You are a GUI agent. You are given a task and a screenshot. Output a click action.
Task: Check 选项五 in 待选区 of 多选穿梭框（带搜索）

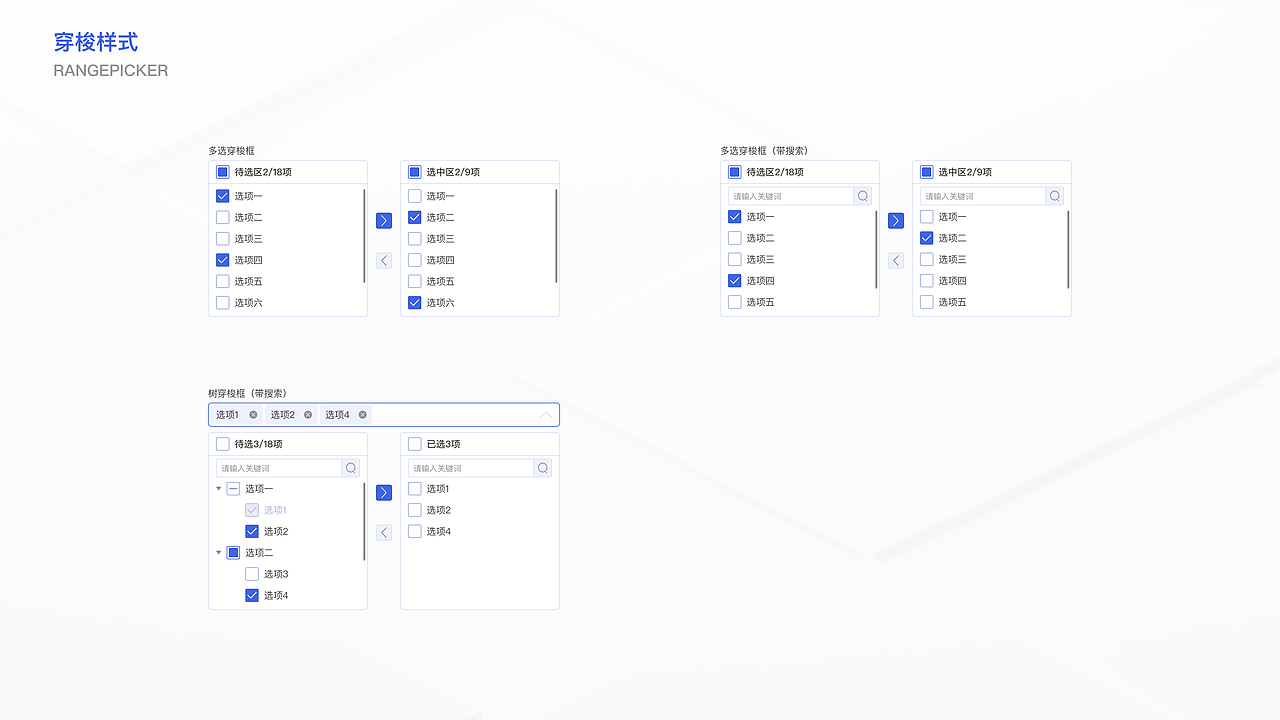(x=735, y=302)
